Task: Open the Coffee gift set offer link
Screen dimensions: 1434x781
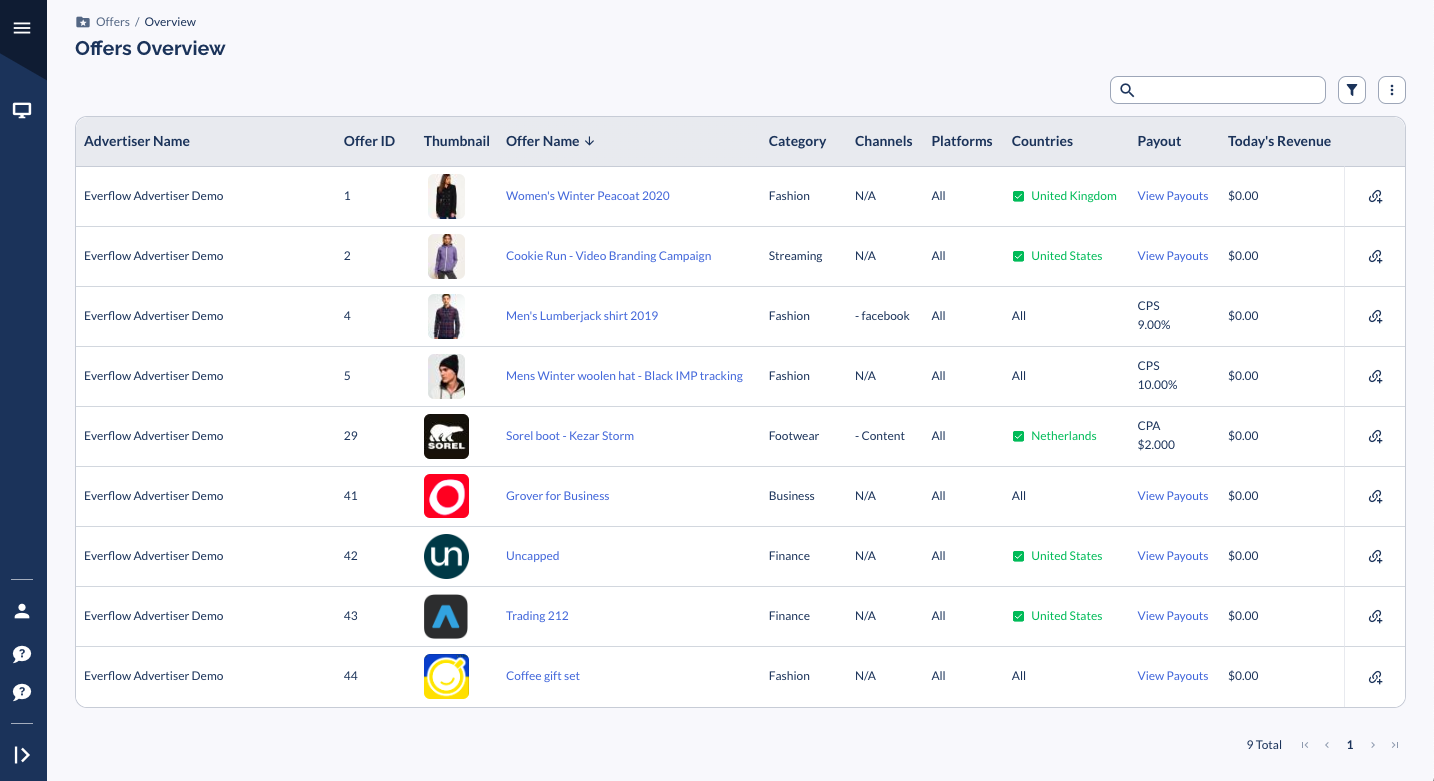Action: tap(543, 676)
